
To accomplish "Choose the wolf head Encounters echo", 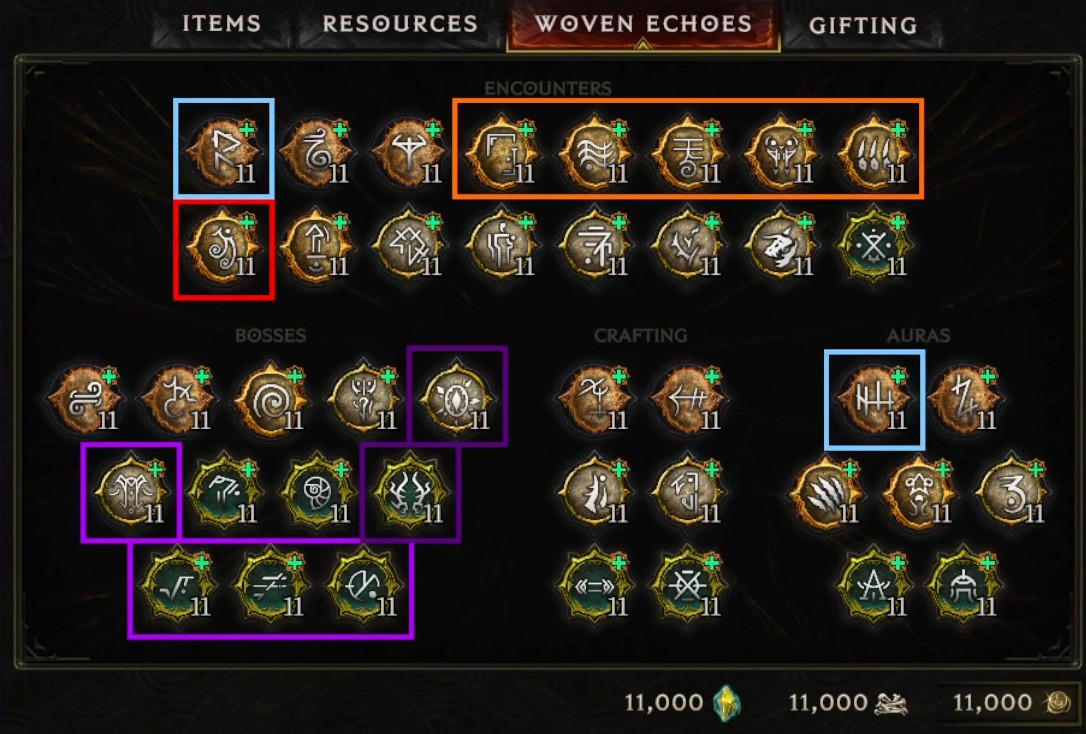I will click(781, 244).
